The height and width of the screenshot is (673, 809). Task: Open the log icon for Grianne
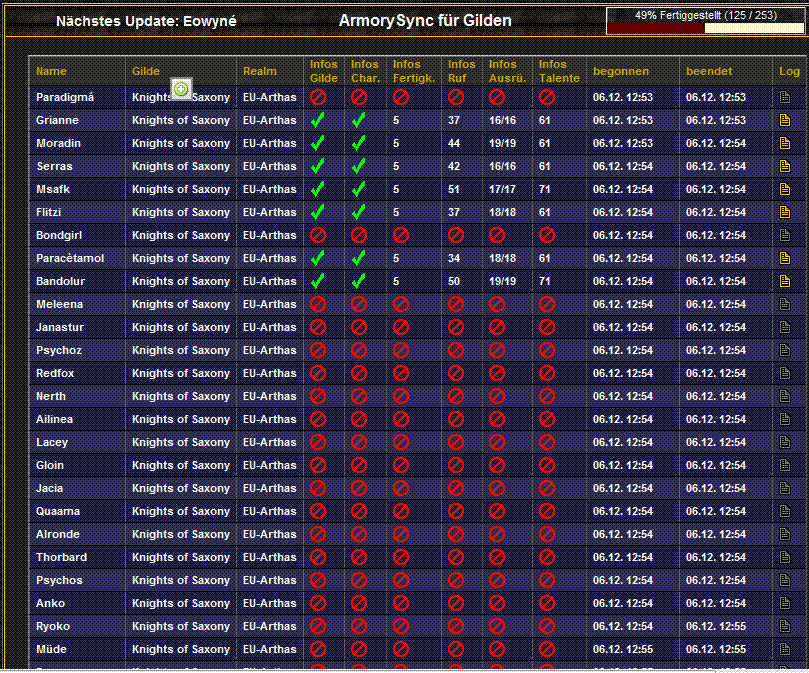point(785,120)
